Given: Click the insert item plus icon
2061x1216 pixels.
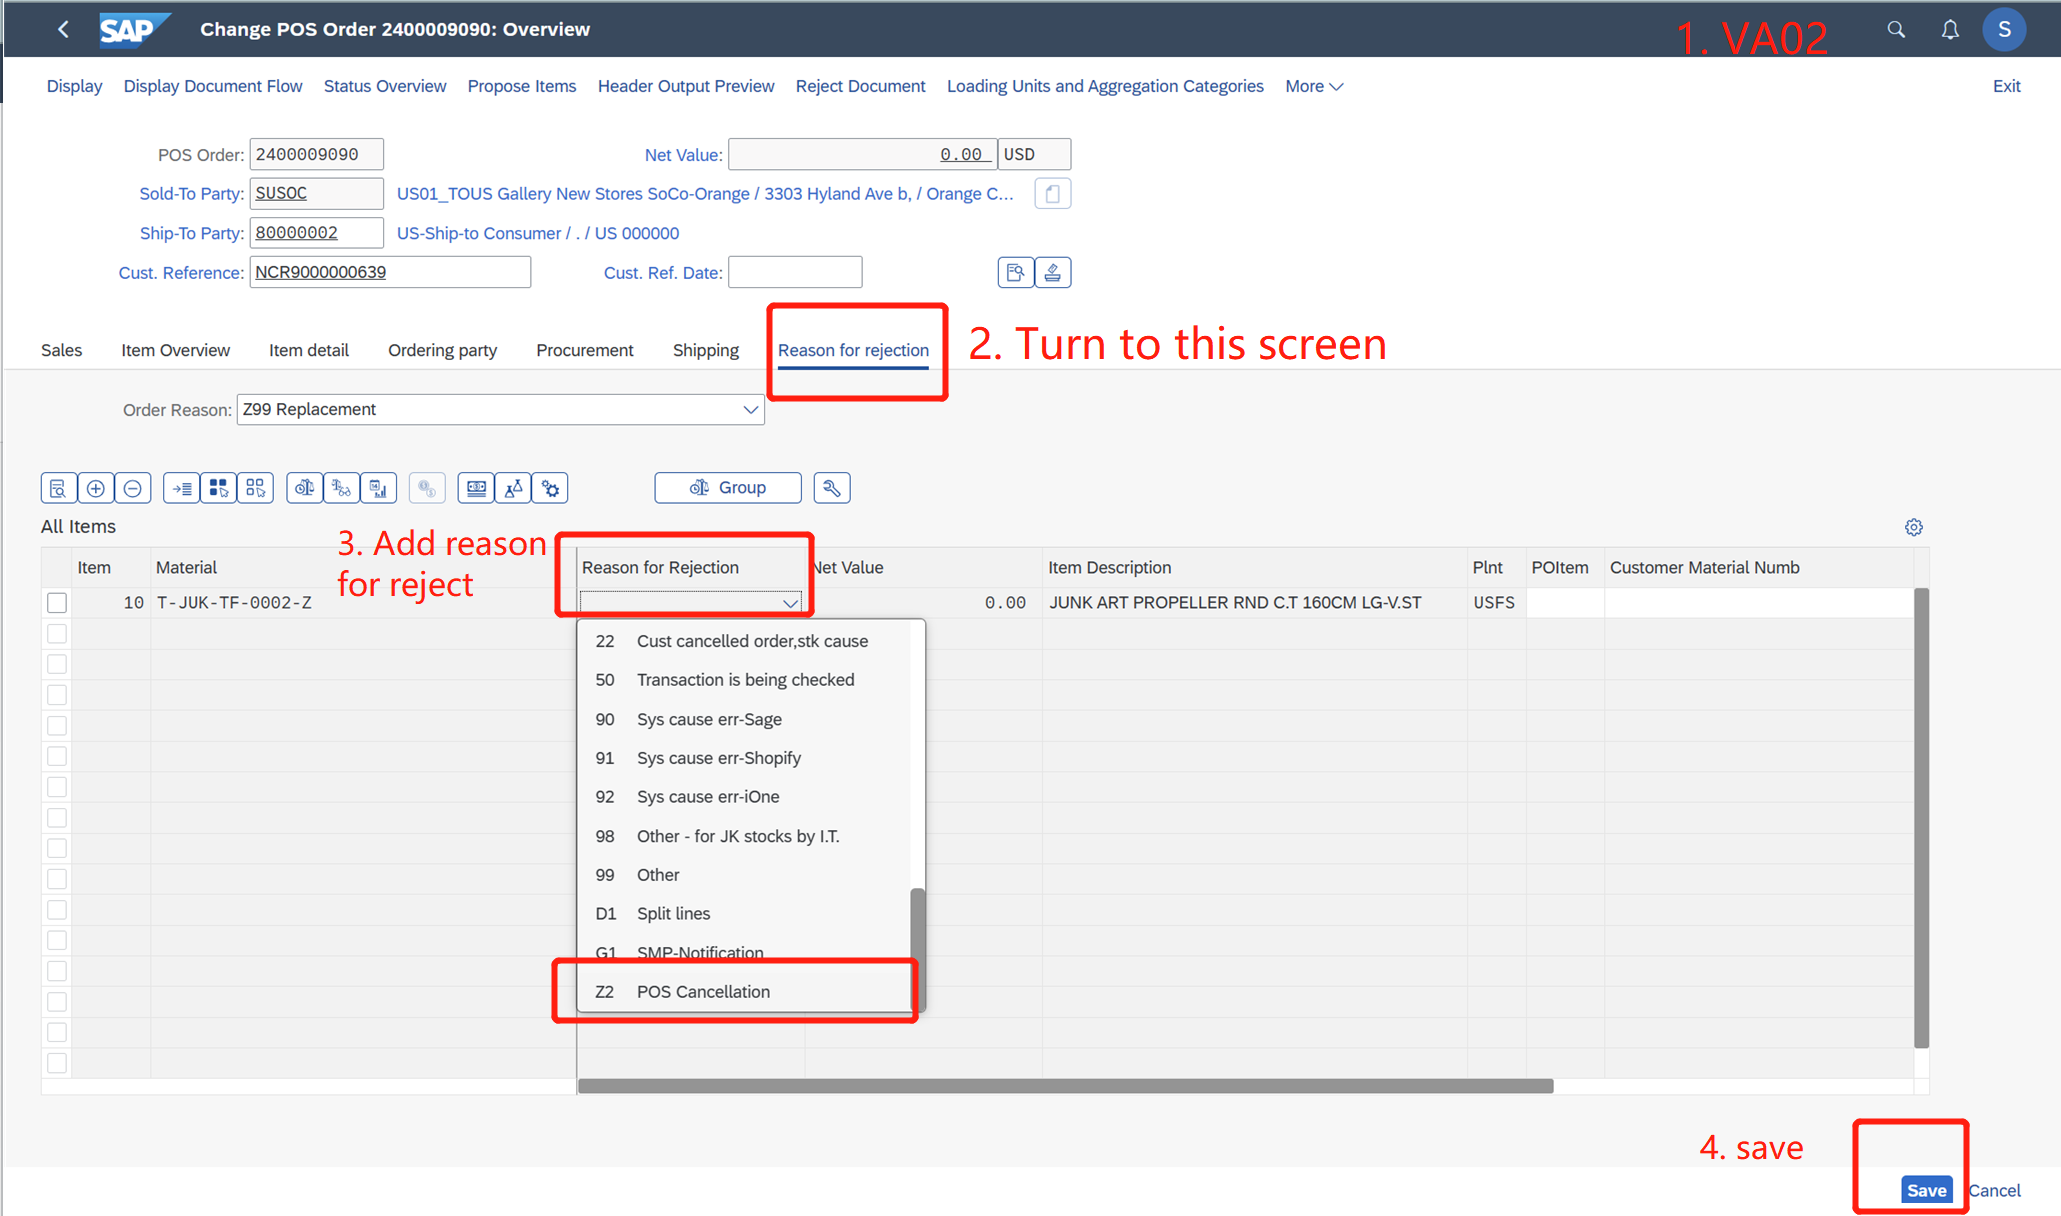Looking at the screenshot, I should 96,488.
